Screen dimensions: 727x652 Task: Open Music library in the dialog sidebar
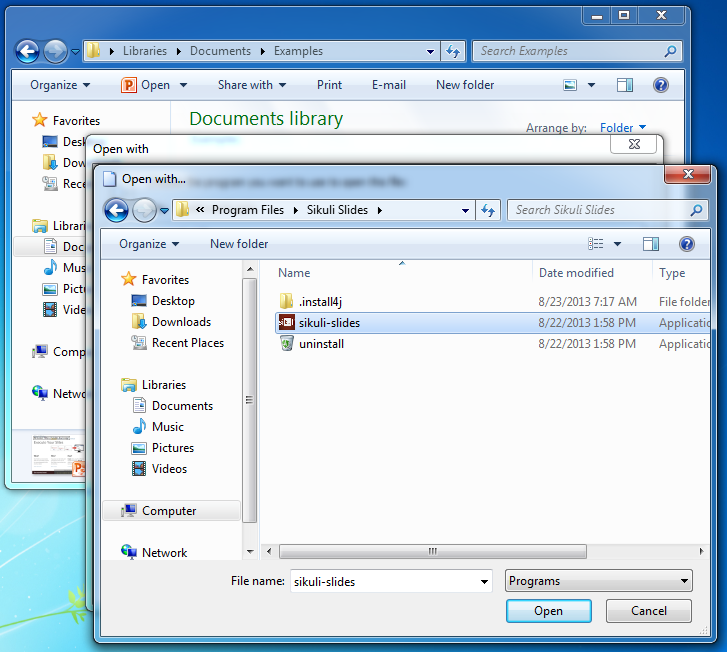tap(167, 427)
